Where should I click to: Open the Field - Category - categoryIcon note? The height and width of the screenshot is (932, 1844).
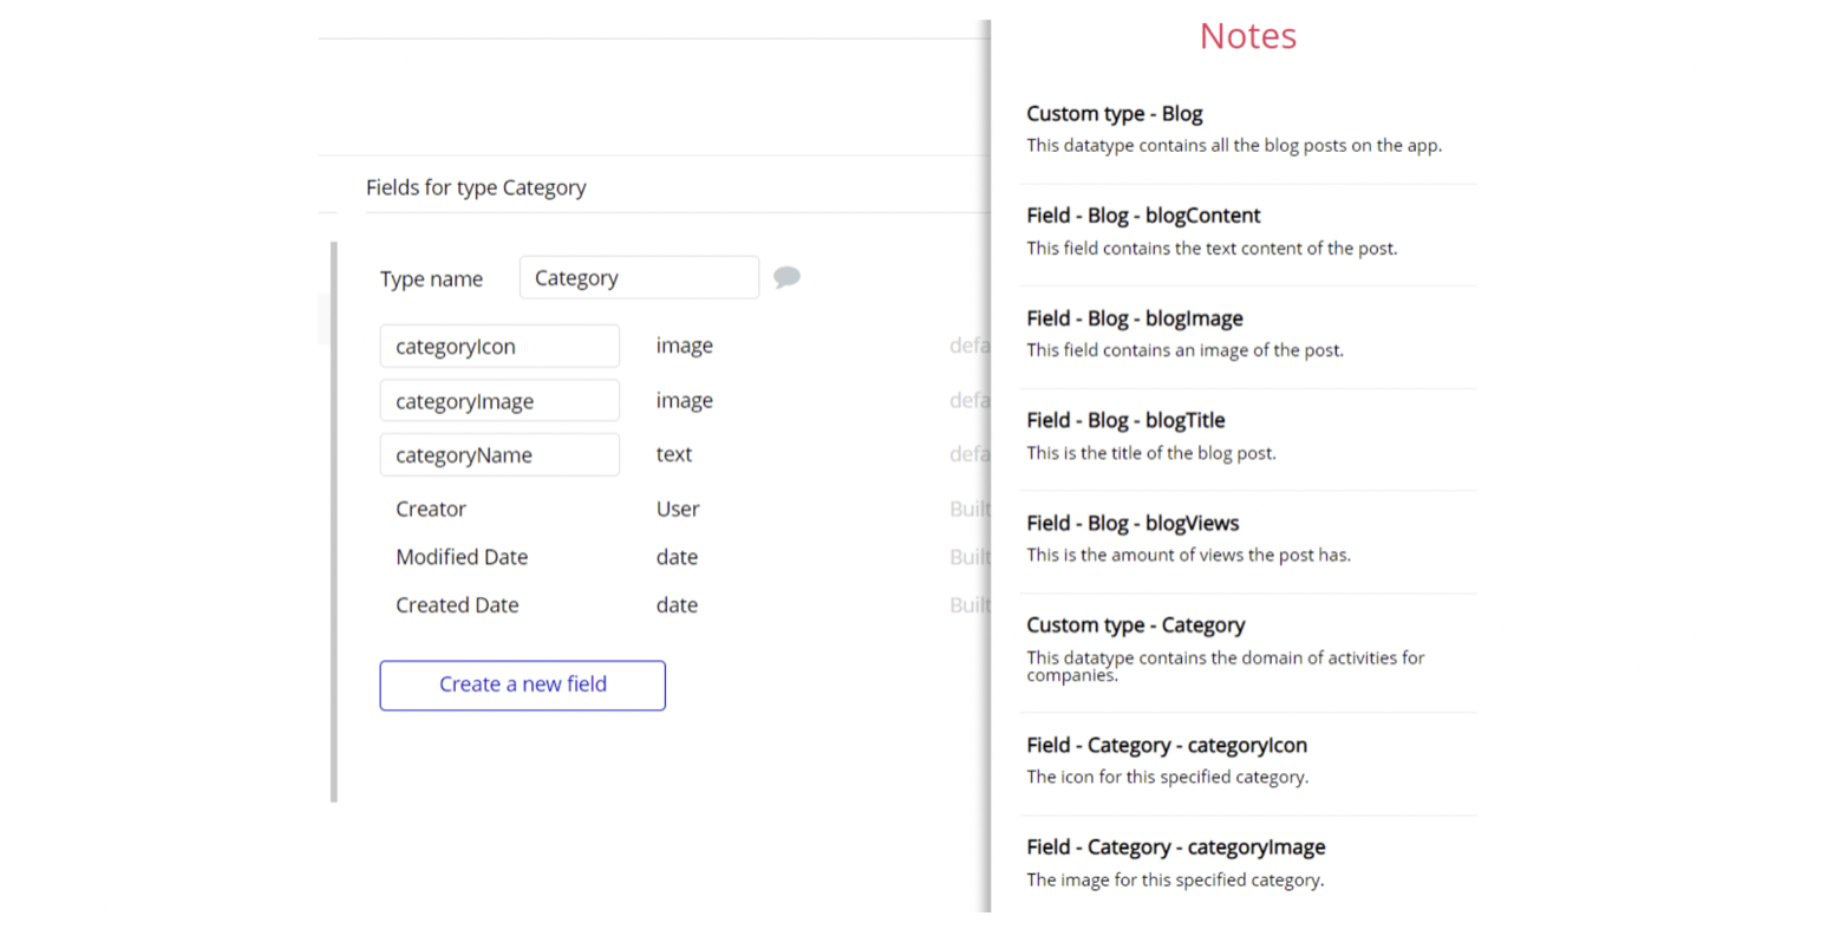tap(1166, 746)
